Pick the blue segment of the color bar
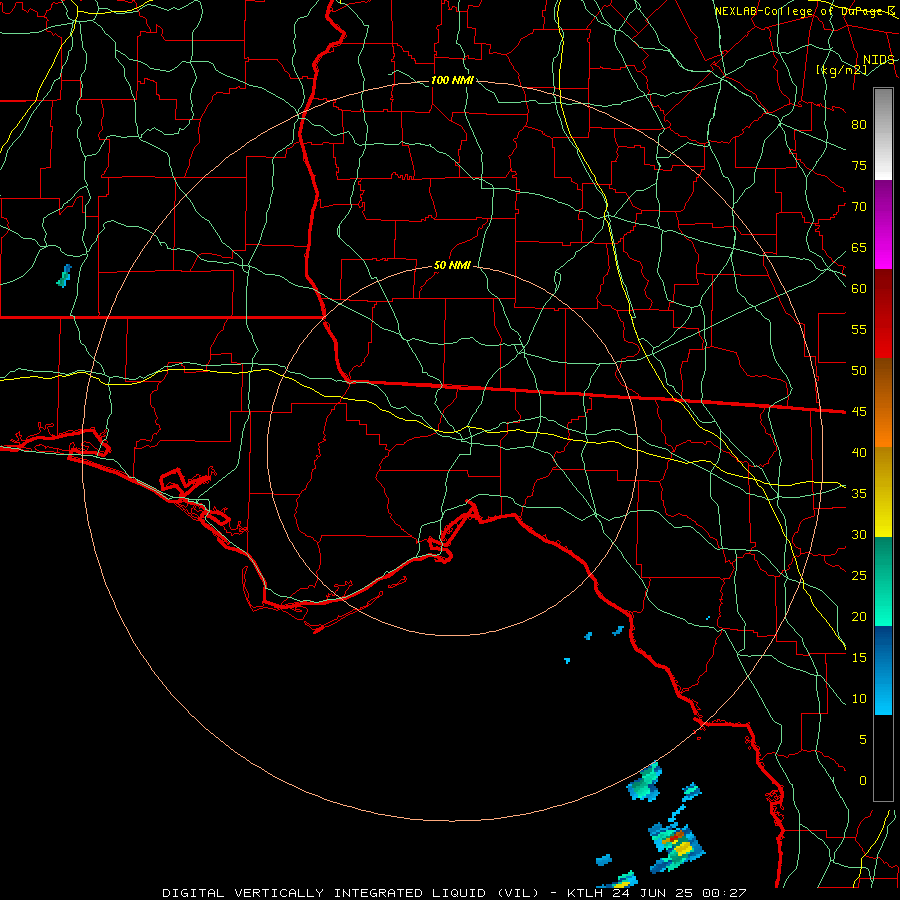The image size is (900, 900). click(x=883, y=670)
